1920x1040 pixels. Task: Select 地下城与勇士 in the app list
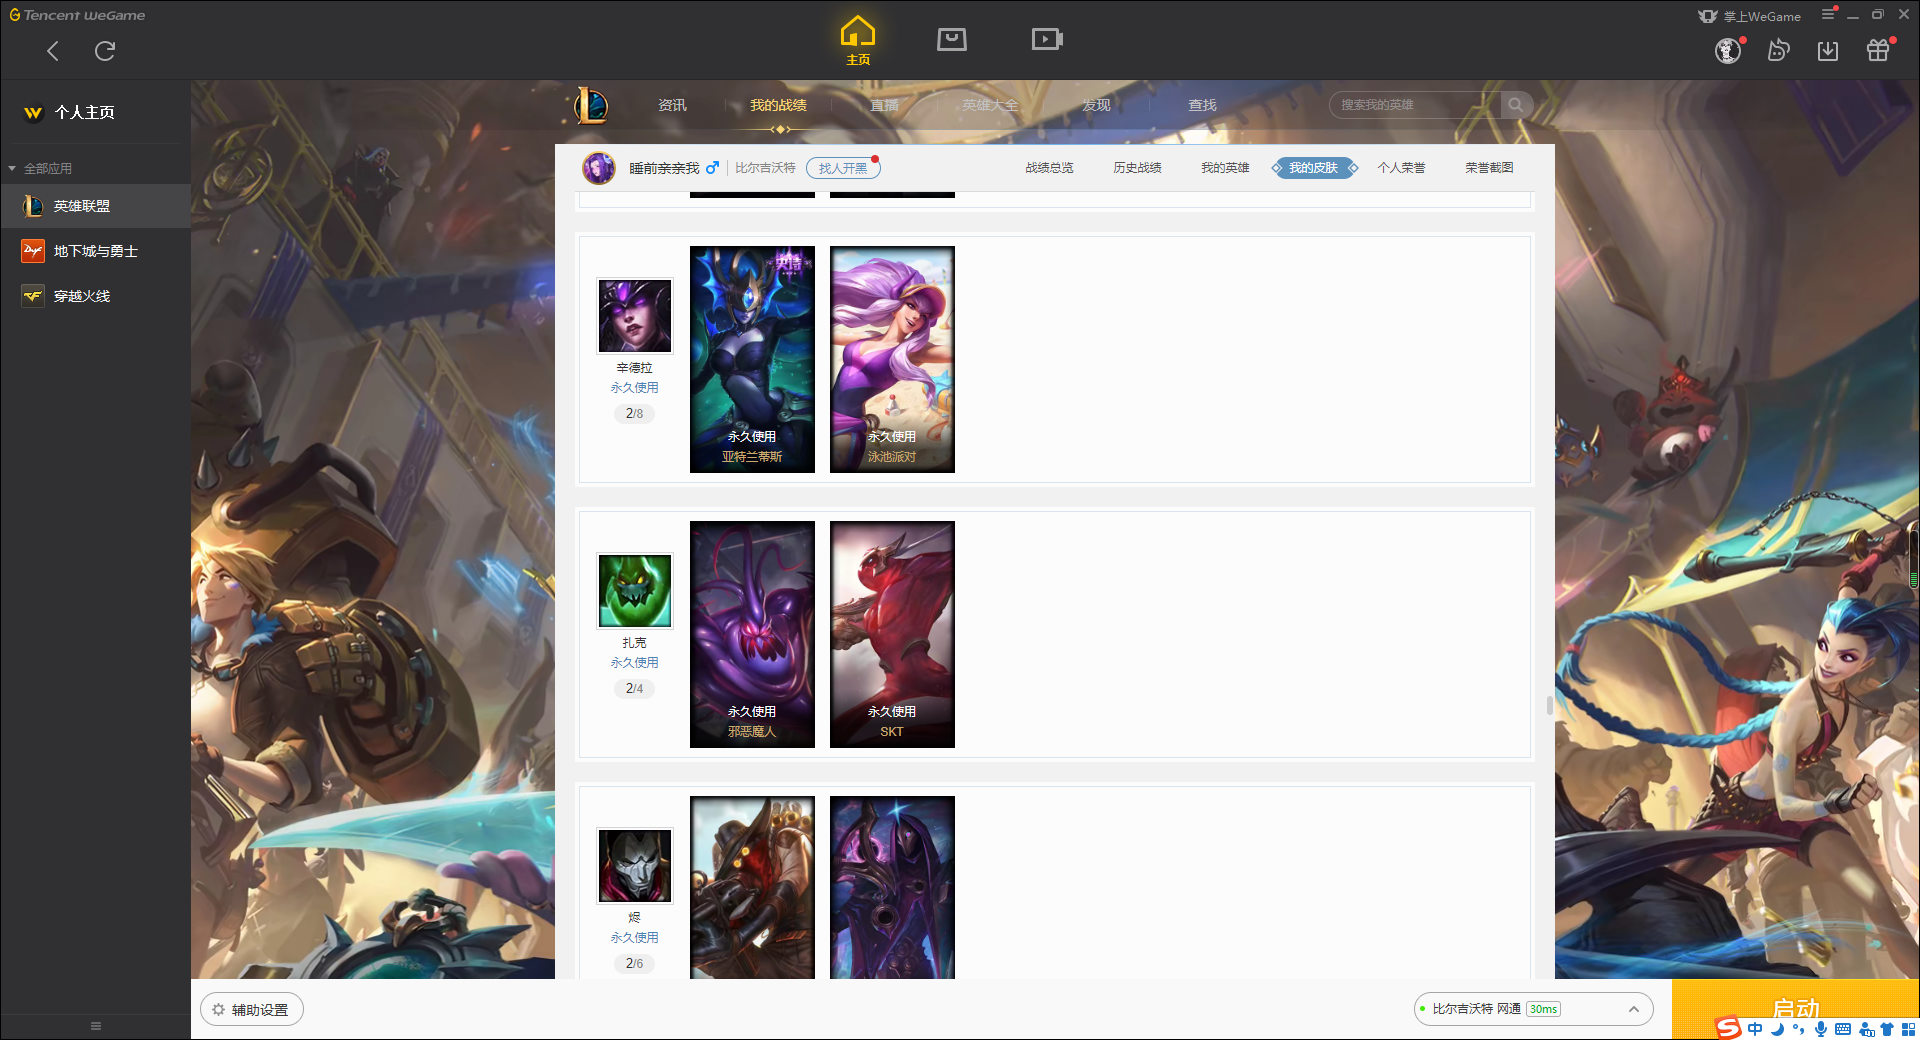tap(95, 251)
